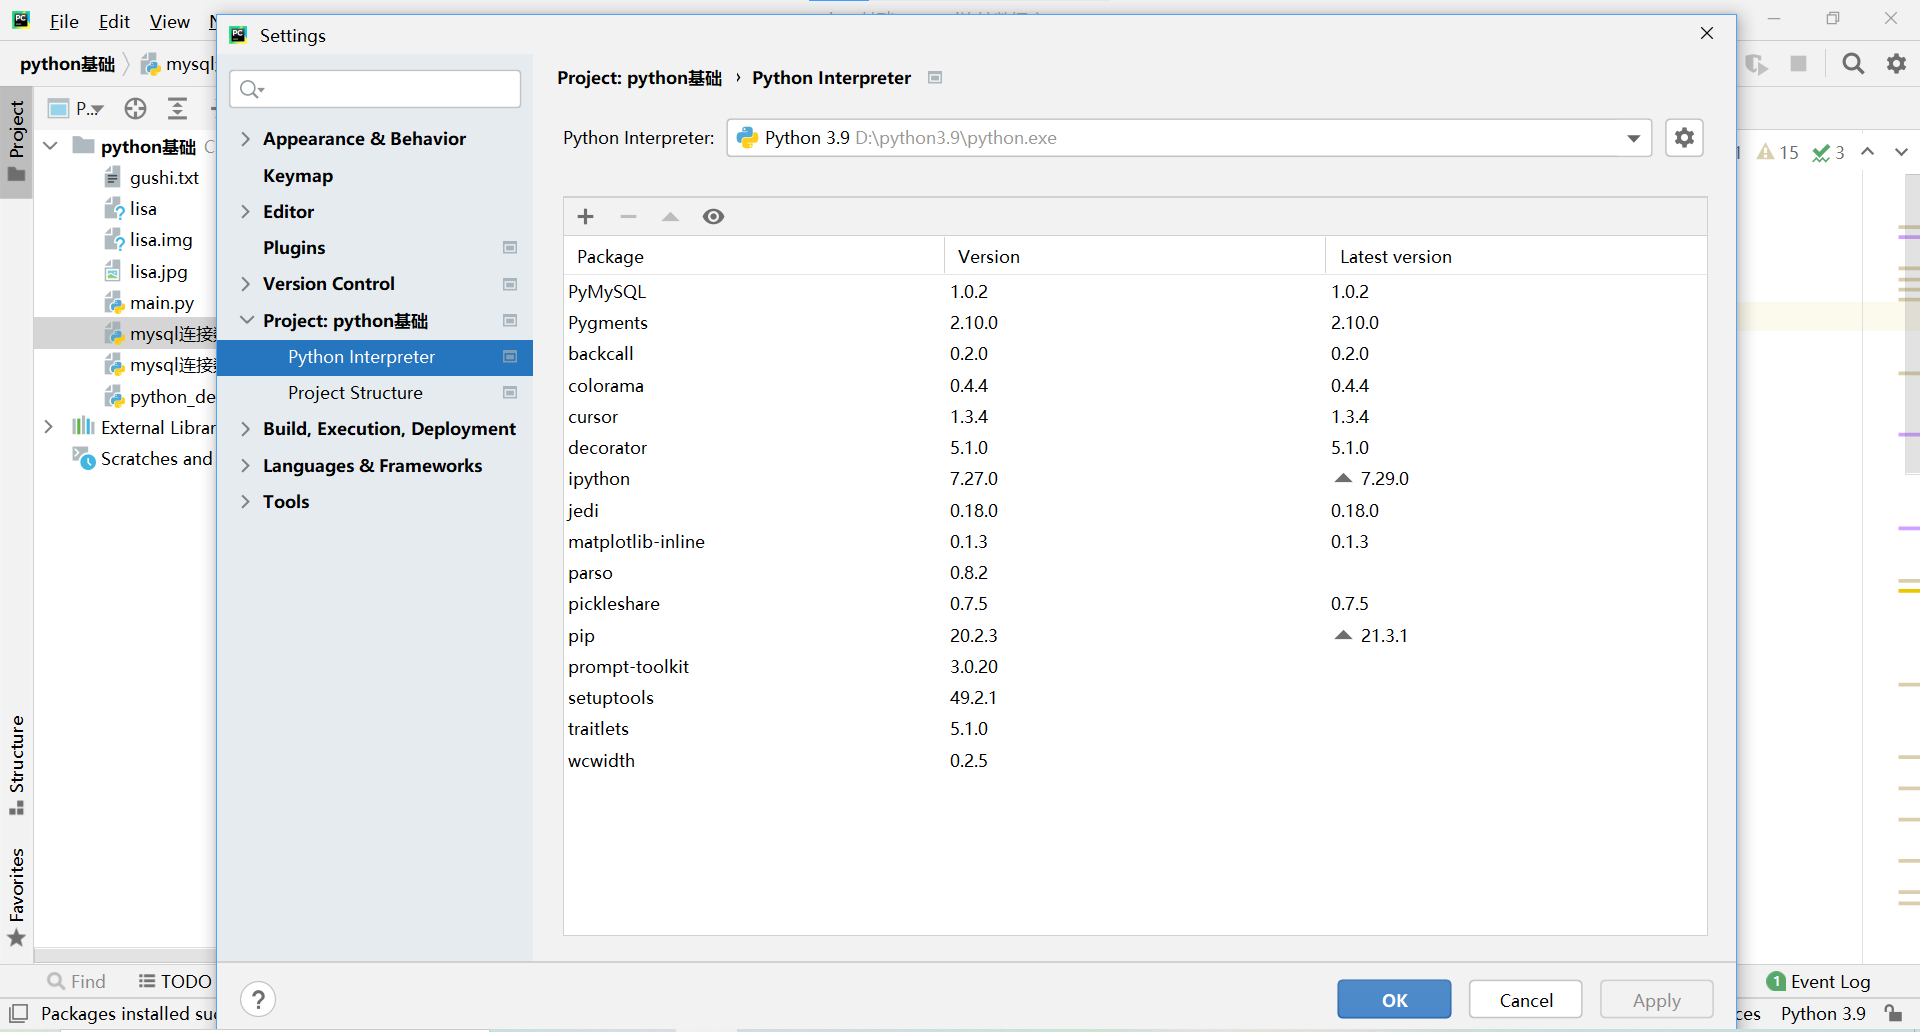Select Scratches and Consoles node
This screenshot has width=1920, height=1032.
tap(142, 459)
